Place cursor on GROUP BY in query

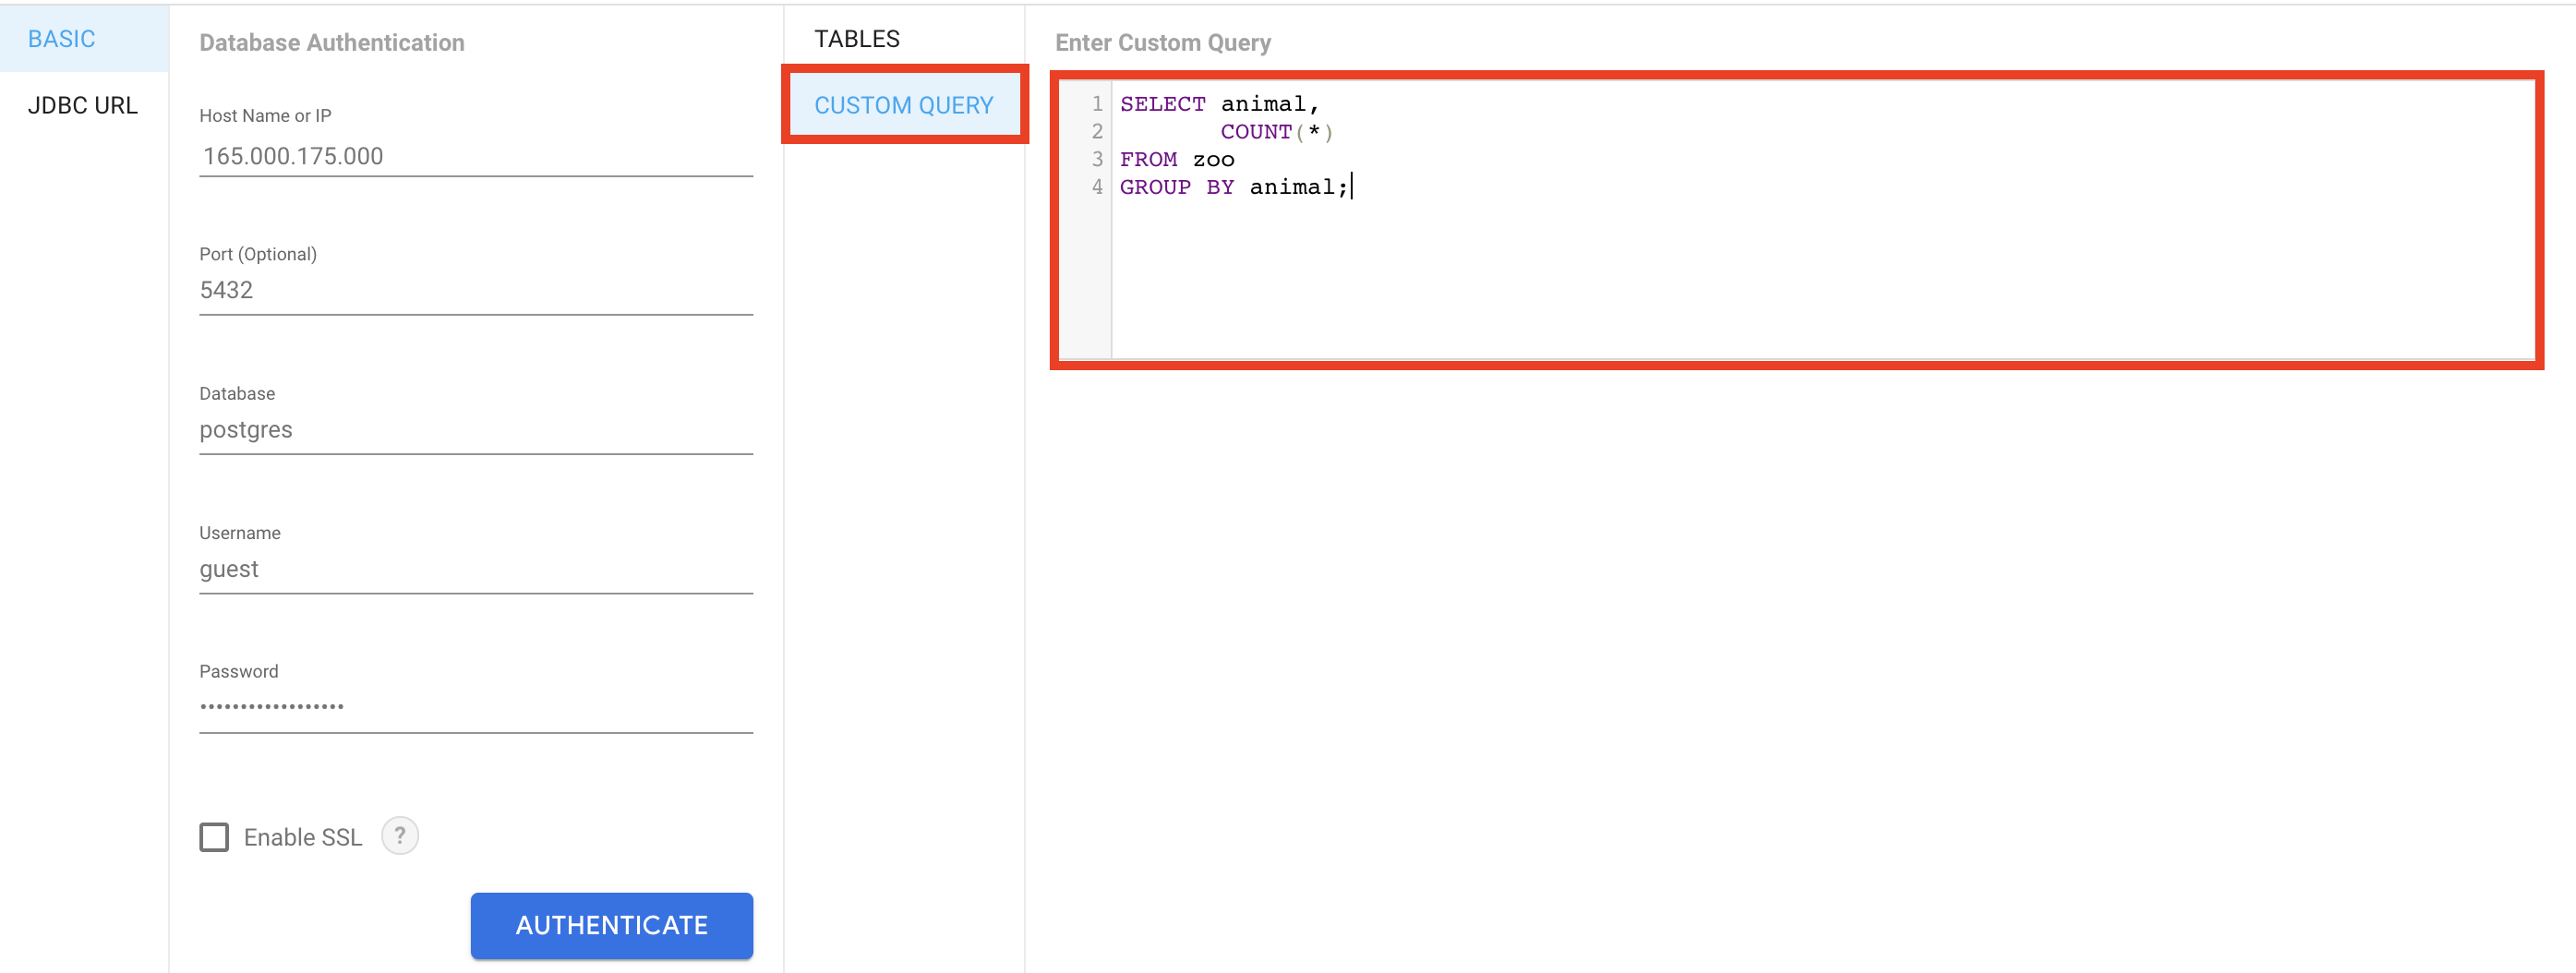pos(1176,187)
